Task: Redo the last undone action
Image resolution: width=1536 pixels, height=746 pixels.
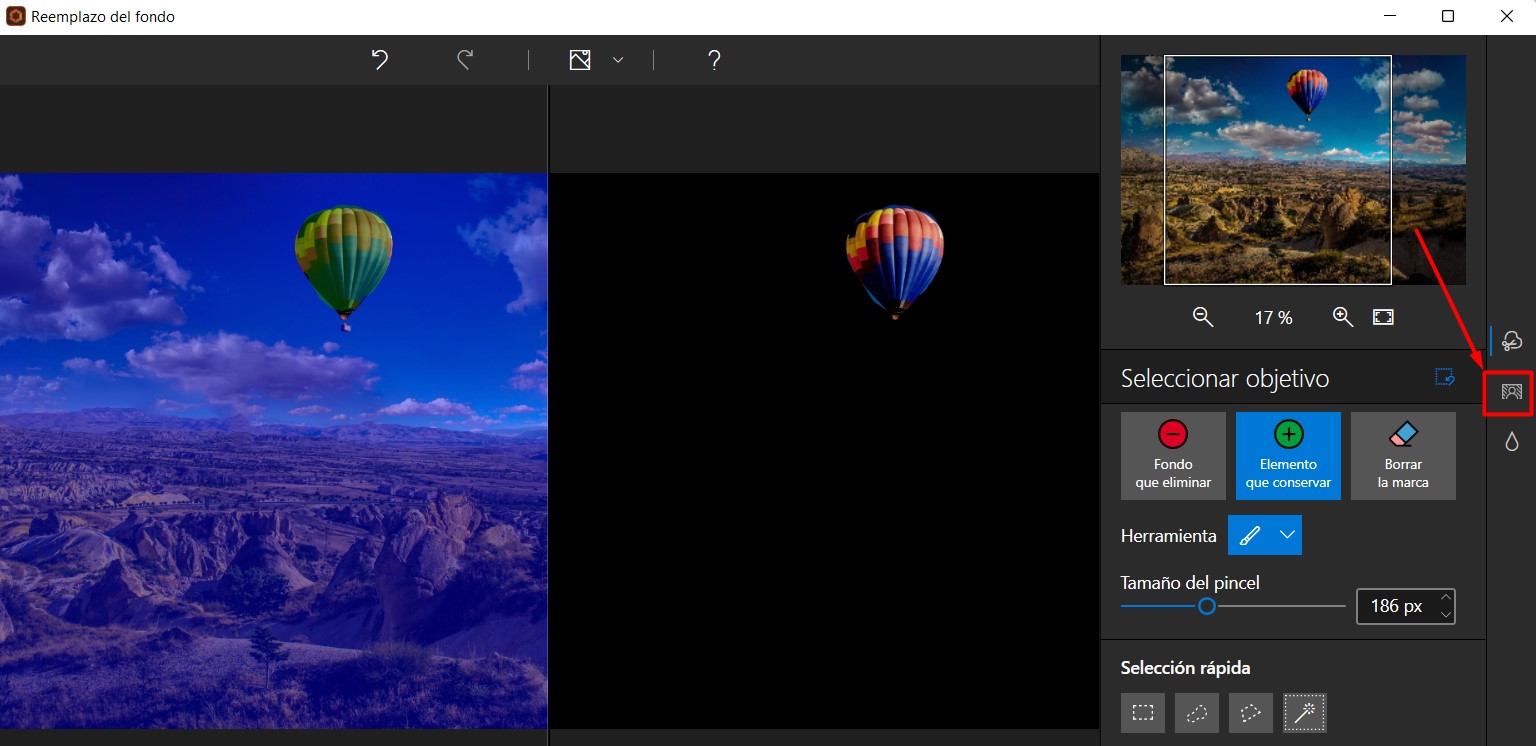Action: coord(465,60)
